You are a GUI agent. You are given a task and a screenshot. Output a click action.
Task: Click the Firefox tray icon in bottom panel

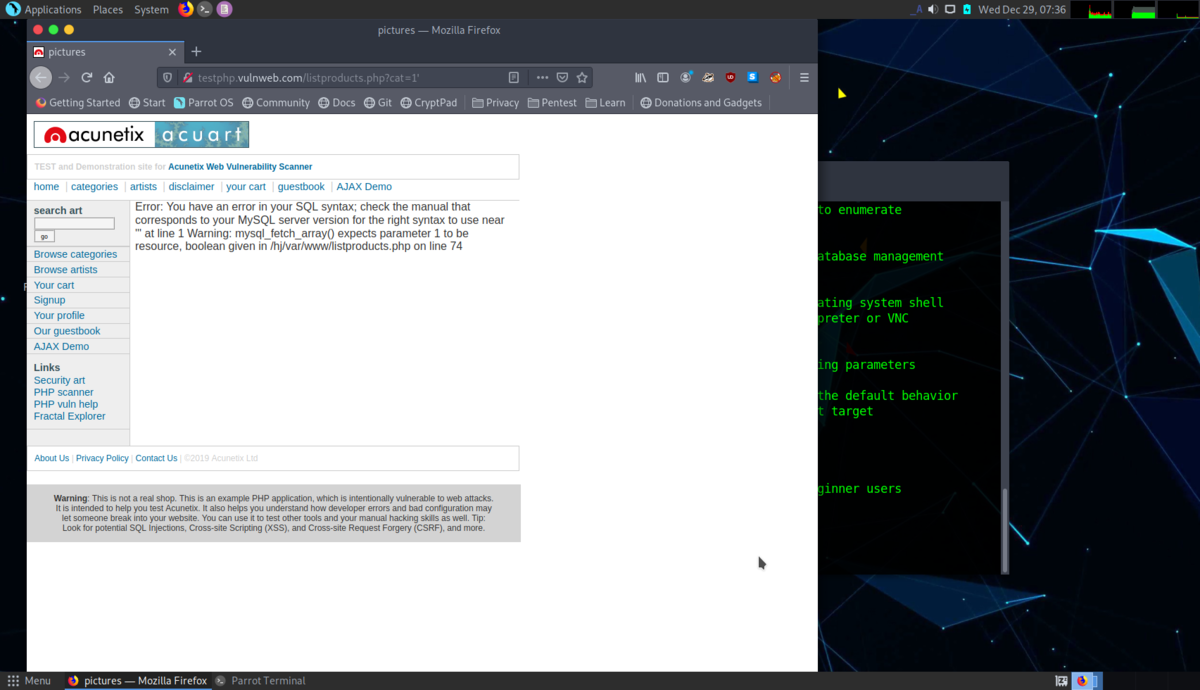click(x=1082, y=681)
